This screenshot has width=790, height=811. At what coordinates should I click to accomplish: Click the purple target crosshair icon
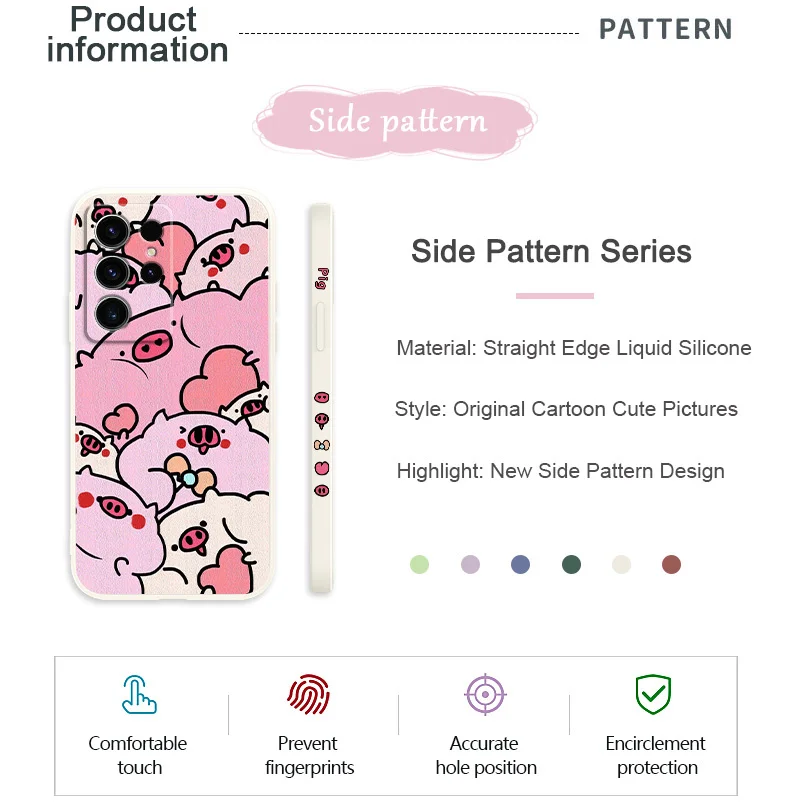(485, 695)
